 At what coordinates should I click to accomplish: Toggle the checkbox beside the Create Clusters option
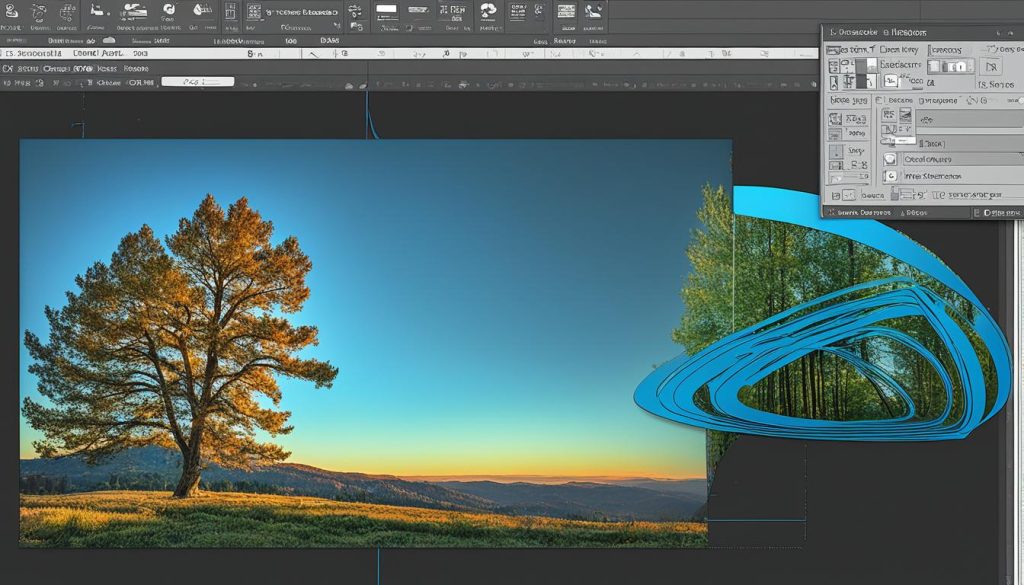click(x=891, y=159)
